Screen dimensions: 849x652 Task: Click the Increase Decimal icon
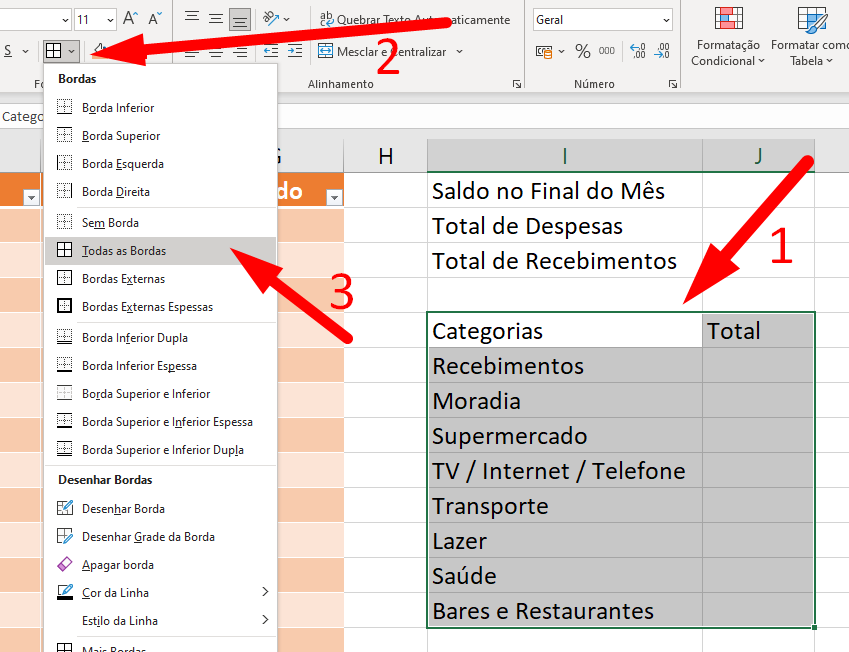tap(638, 51)
